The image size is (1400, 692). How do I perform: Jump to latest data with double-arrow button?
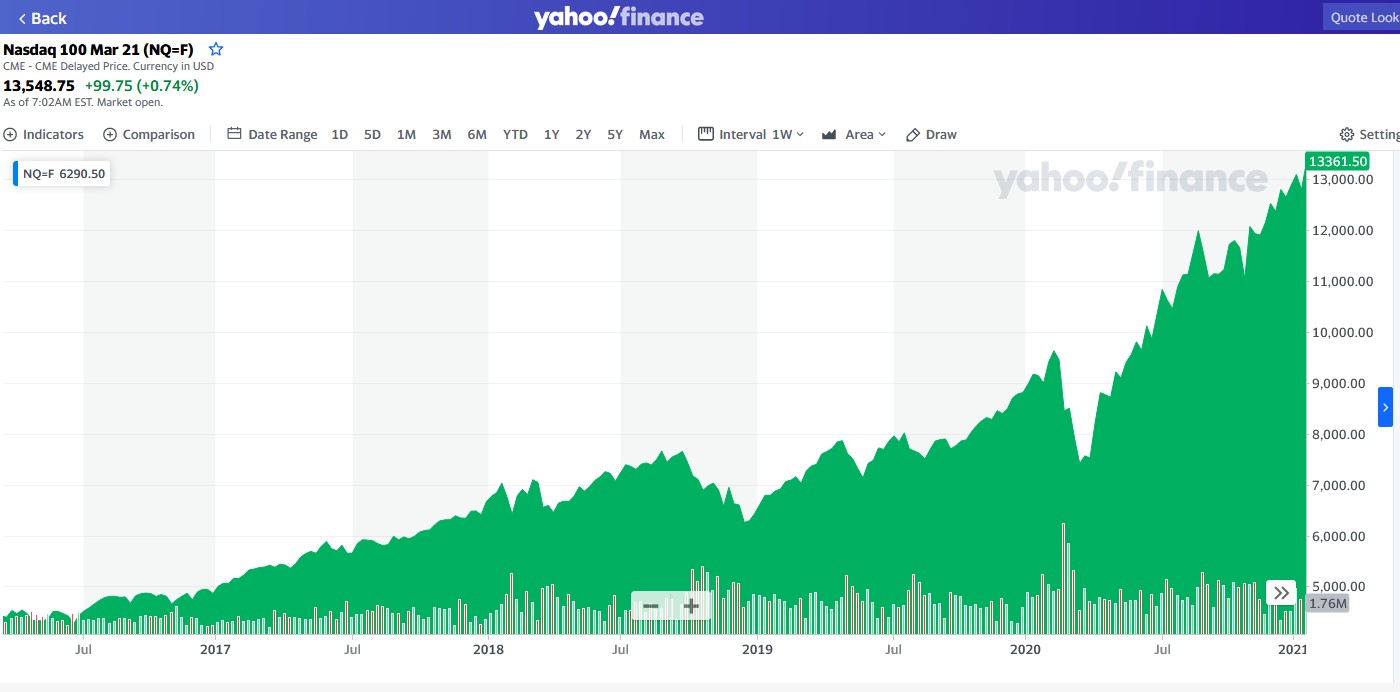tap(1281, 593)
